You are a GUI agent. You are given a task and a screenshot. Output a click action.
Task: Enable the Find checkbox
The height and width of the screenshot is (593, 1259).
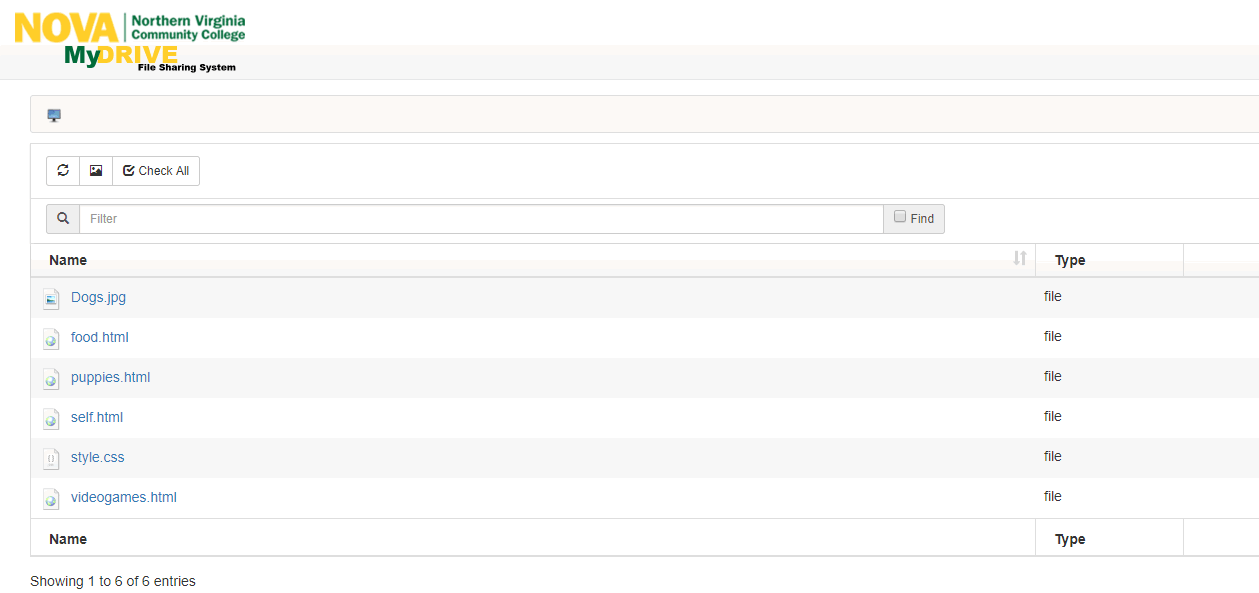(899, 215)
